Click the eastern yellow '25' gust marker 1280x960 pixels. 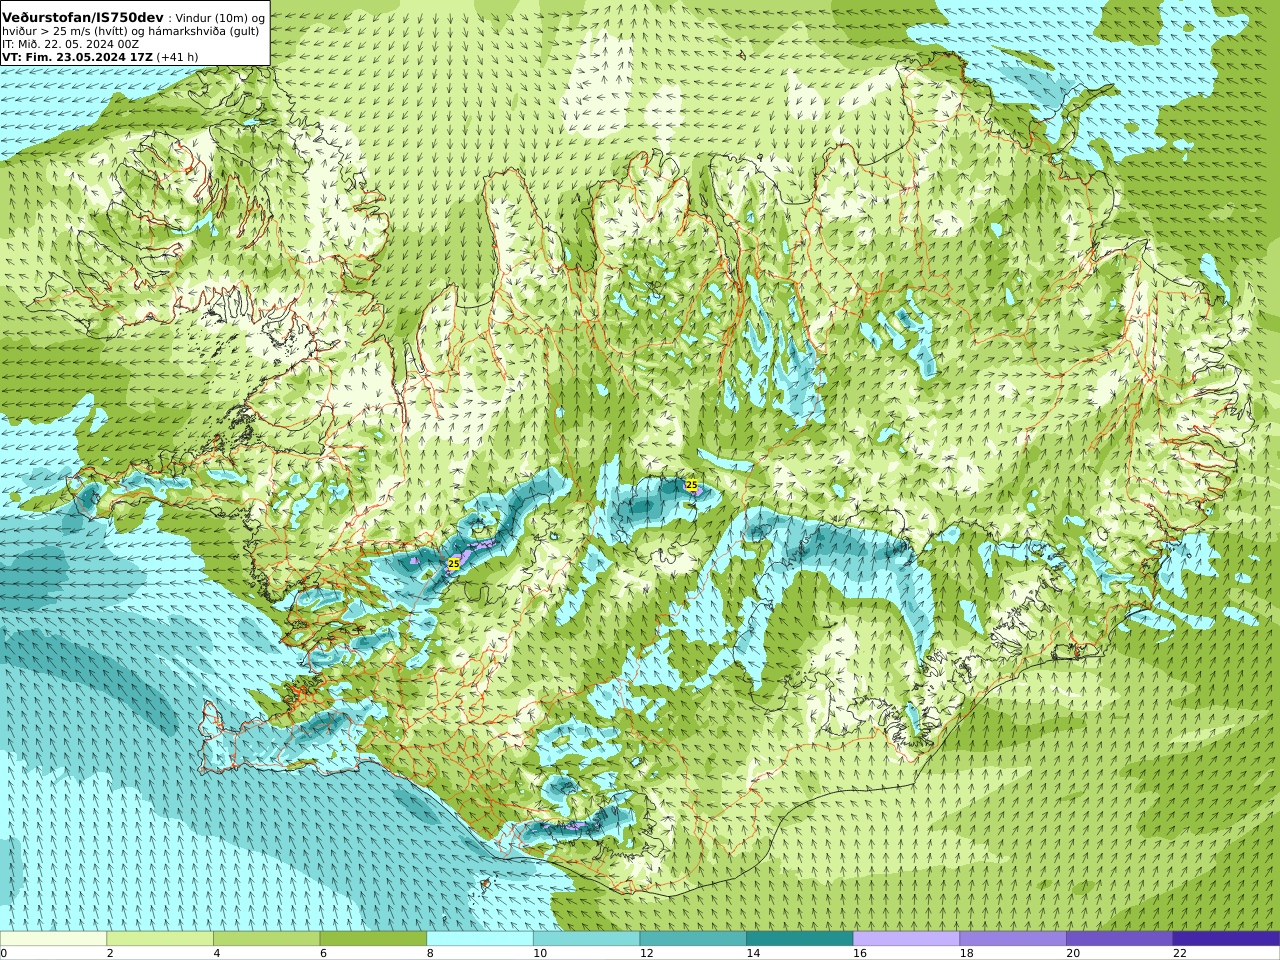point(692,484)
